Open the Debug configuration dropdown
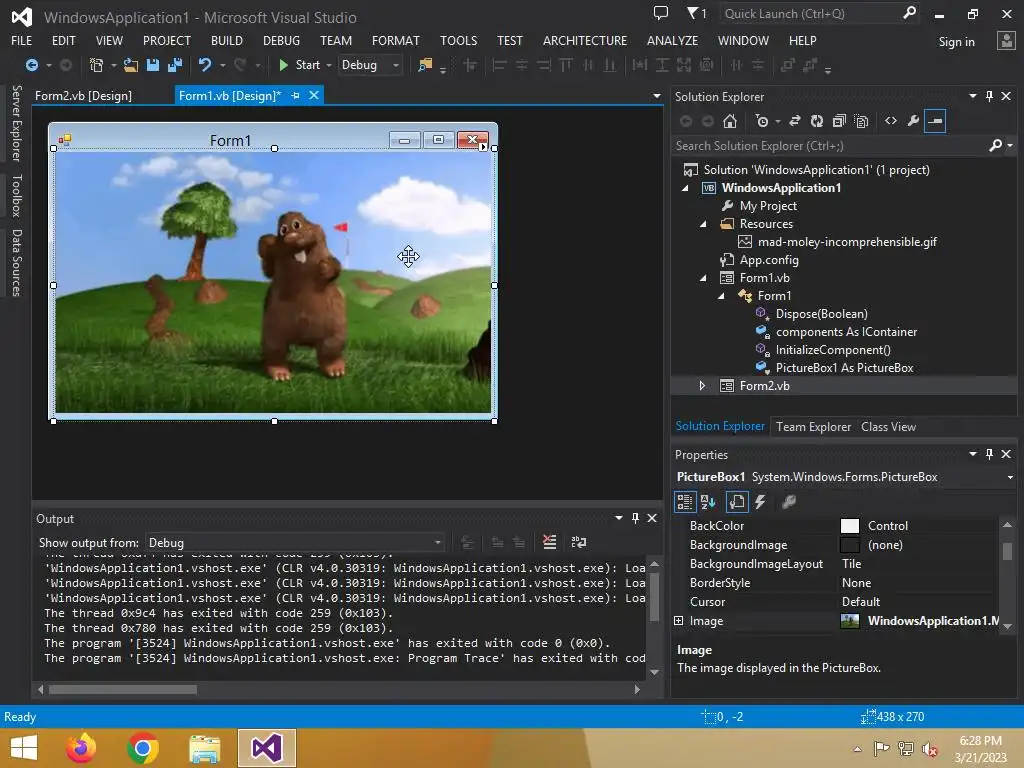 pyautogui.click(x=396, y=65)
